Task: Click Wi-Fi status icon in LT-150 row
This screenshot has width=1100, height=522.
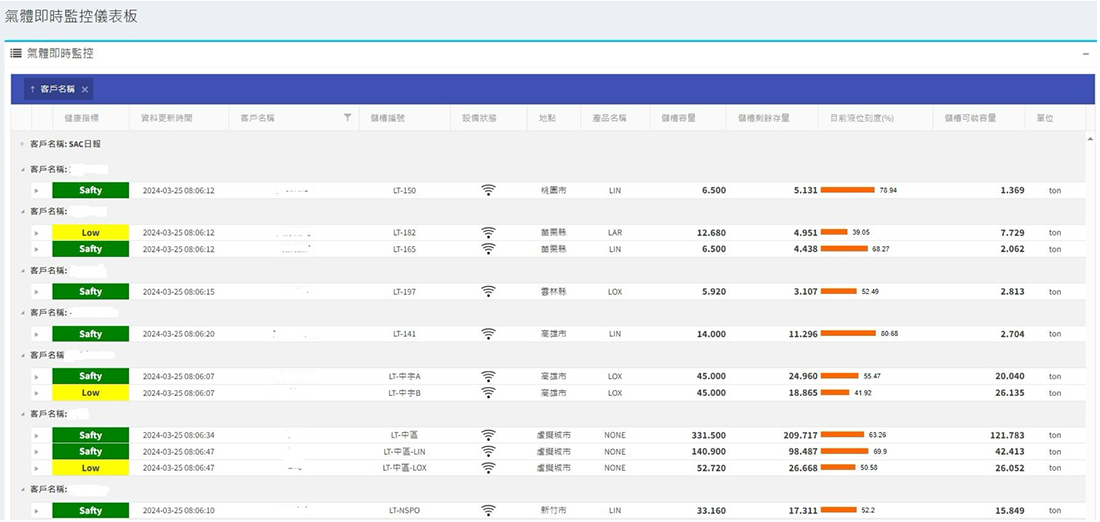Action: 488,190
